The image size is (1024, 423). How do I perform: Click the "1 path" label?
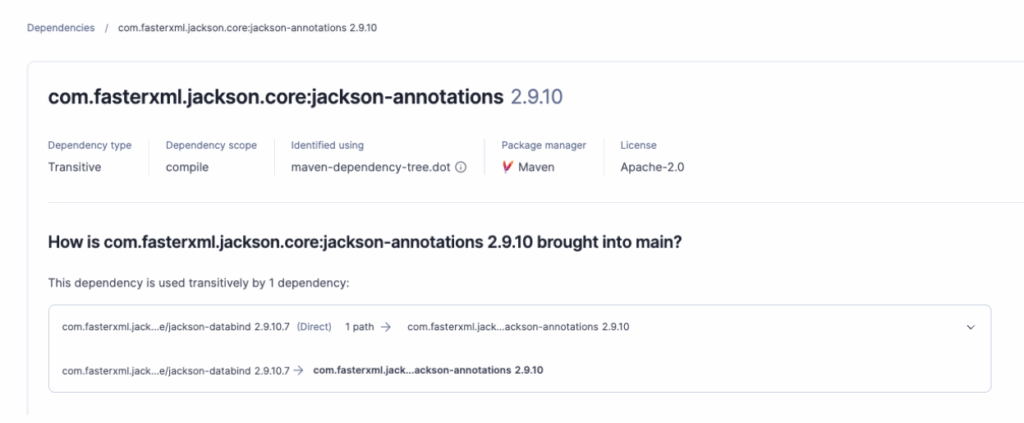pos(360,327)
